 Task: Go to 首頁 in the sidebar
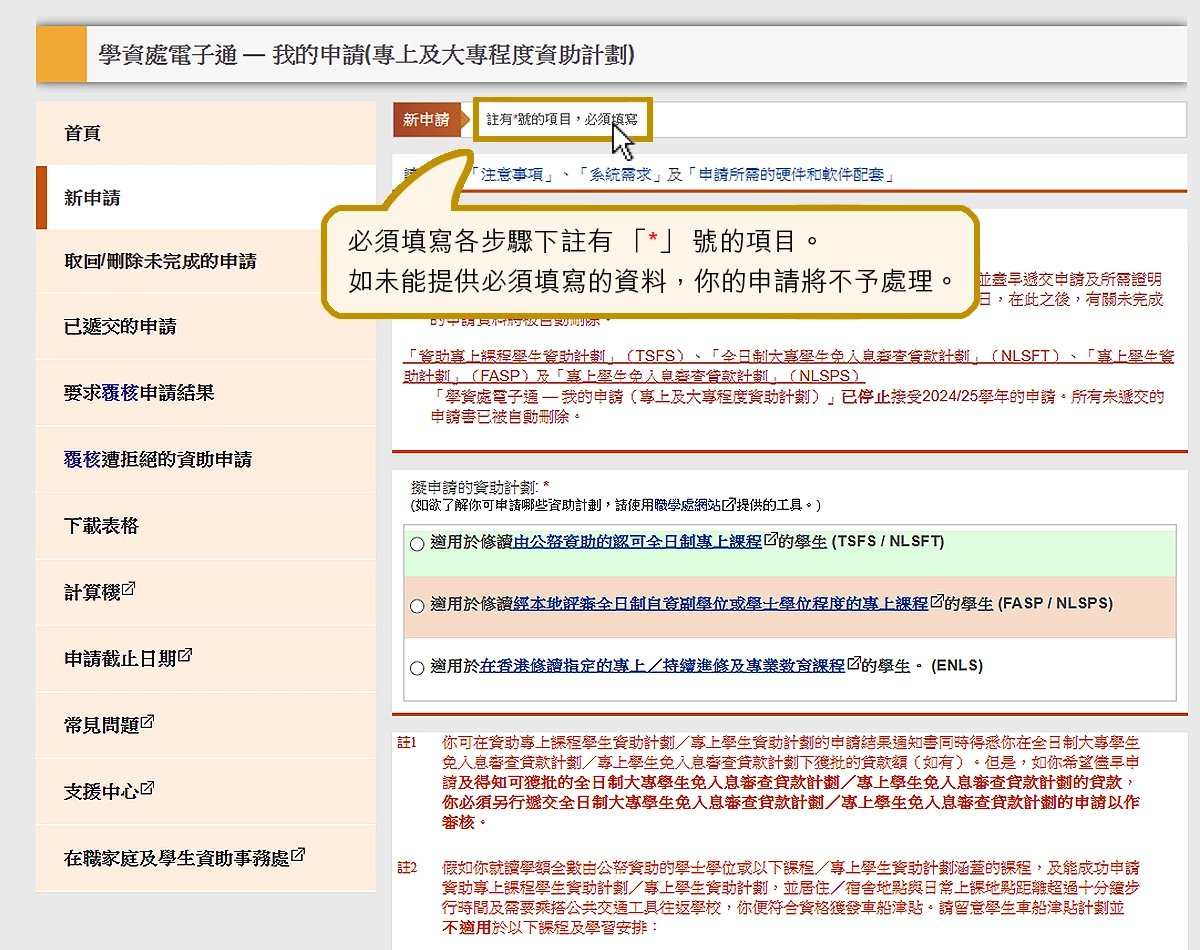coord(206,133)
